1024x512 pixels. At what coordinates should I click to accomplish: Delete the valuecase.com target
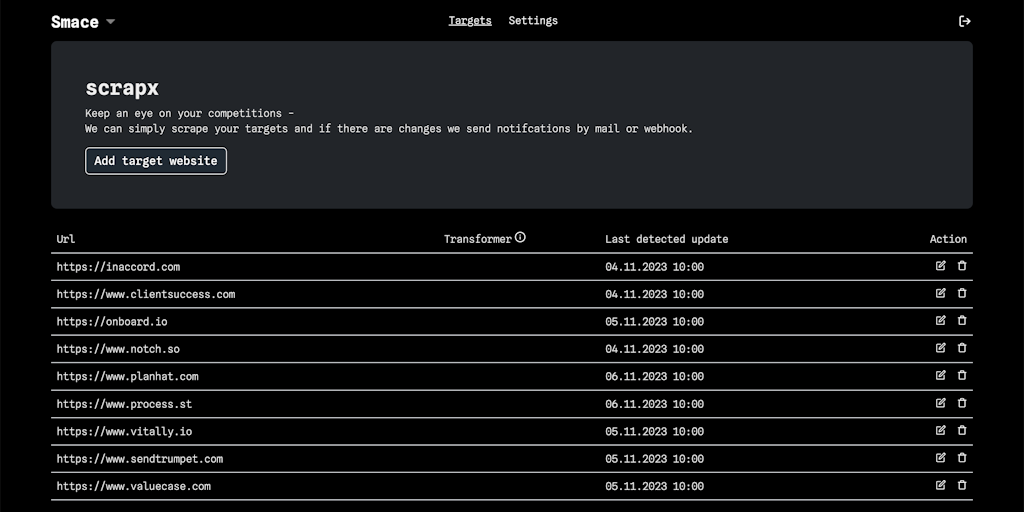pos(962,486)
